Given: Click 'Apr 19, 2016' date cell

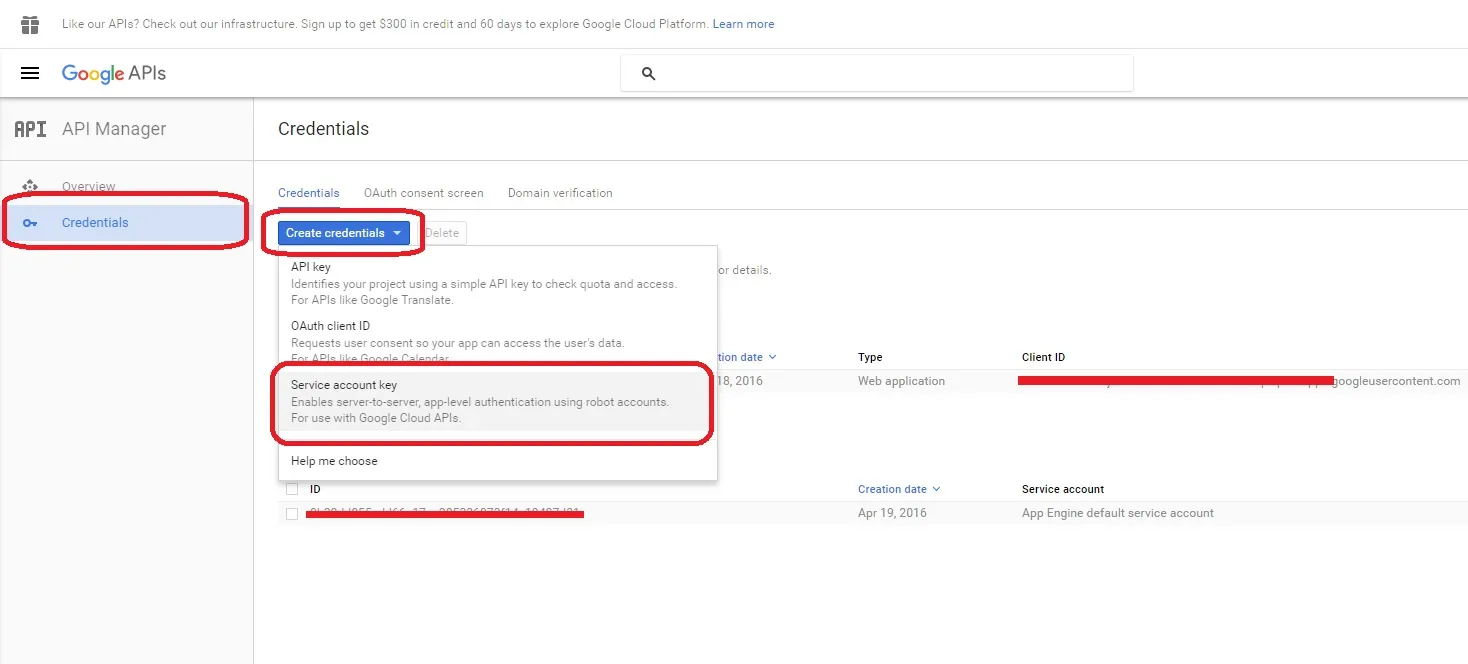Looking at the screenshot, I should coord(892,513).
